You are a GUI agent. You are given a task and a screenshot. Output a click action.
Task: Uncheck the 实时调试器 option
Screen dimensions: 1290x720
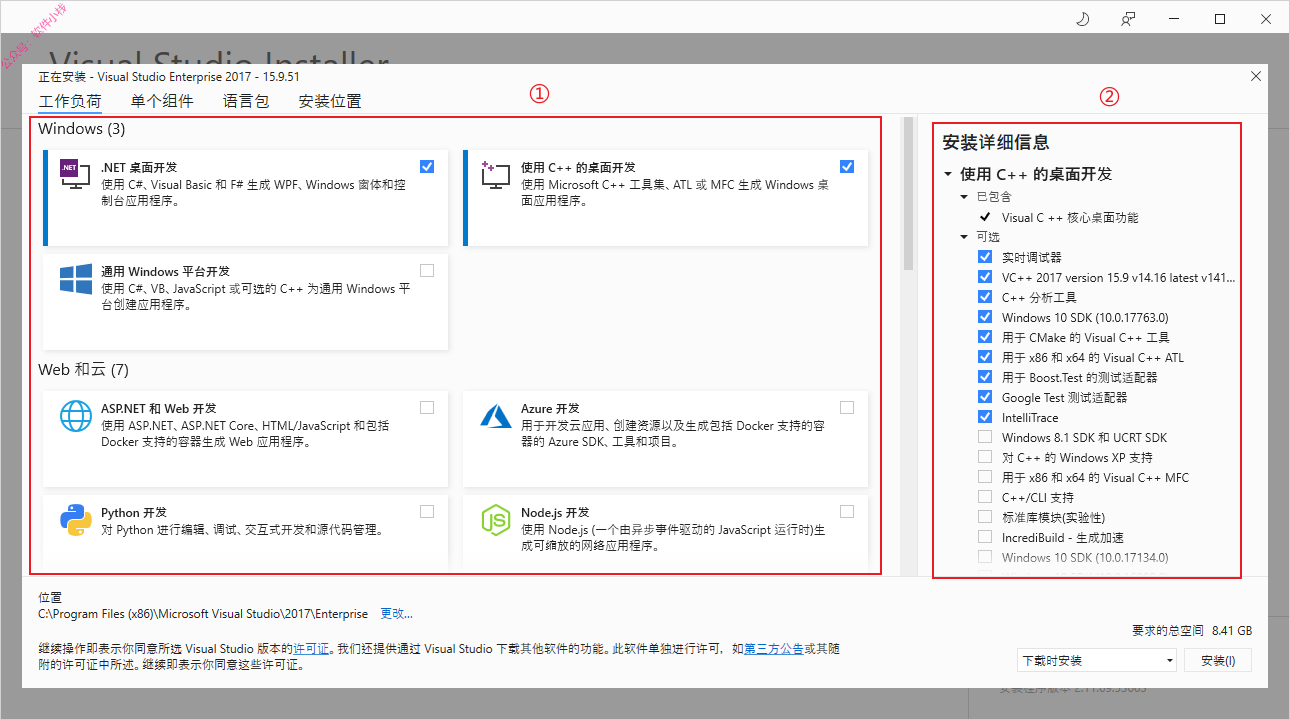pyautogui.click(x=985, y=257)
